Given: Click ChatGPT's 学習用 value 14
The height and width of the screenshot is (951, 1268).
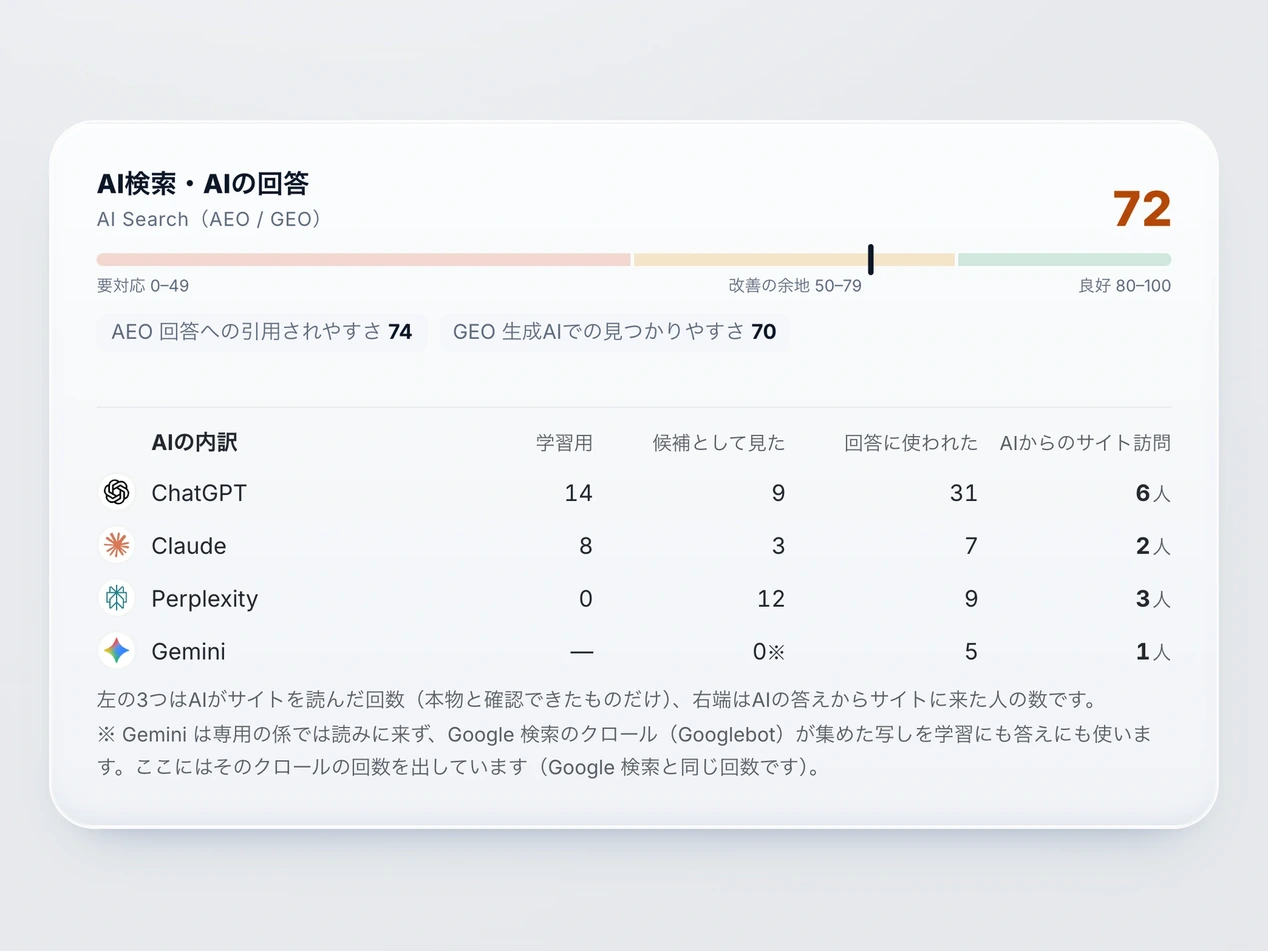Looking at the screenshot, I should [578, 493].
